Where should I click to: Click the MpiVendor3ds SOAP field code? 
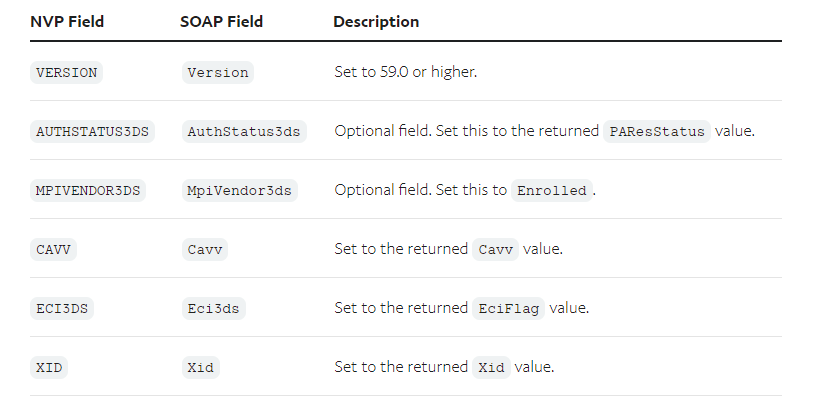(240, 190)
